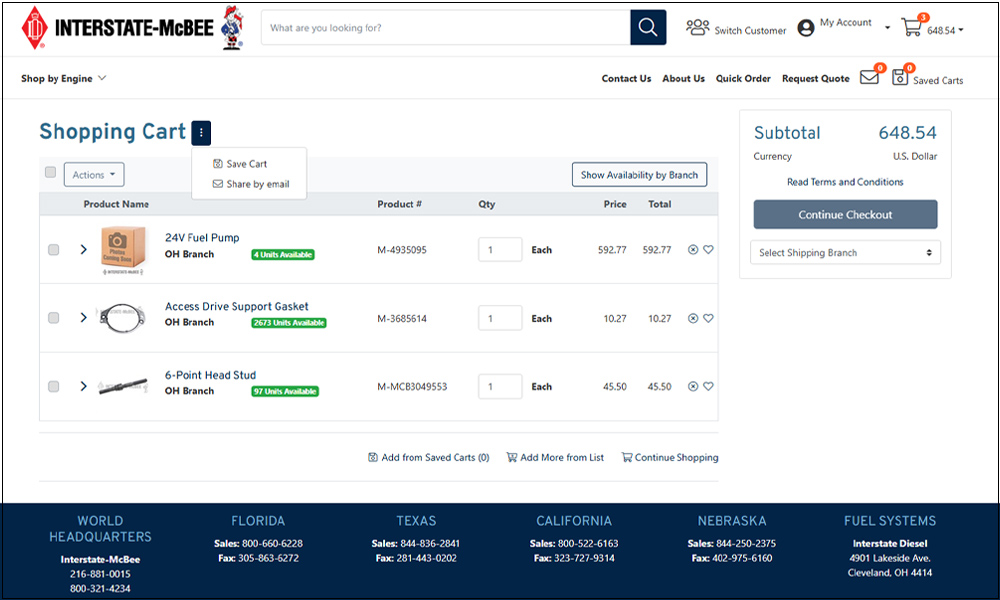The height and width of the screenshot is (600, 1000).
Task: Open the Saved Carts icon
Action: click(900, 78)
